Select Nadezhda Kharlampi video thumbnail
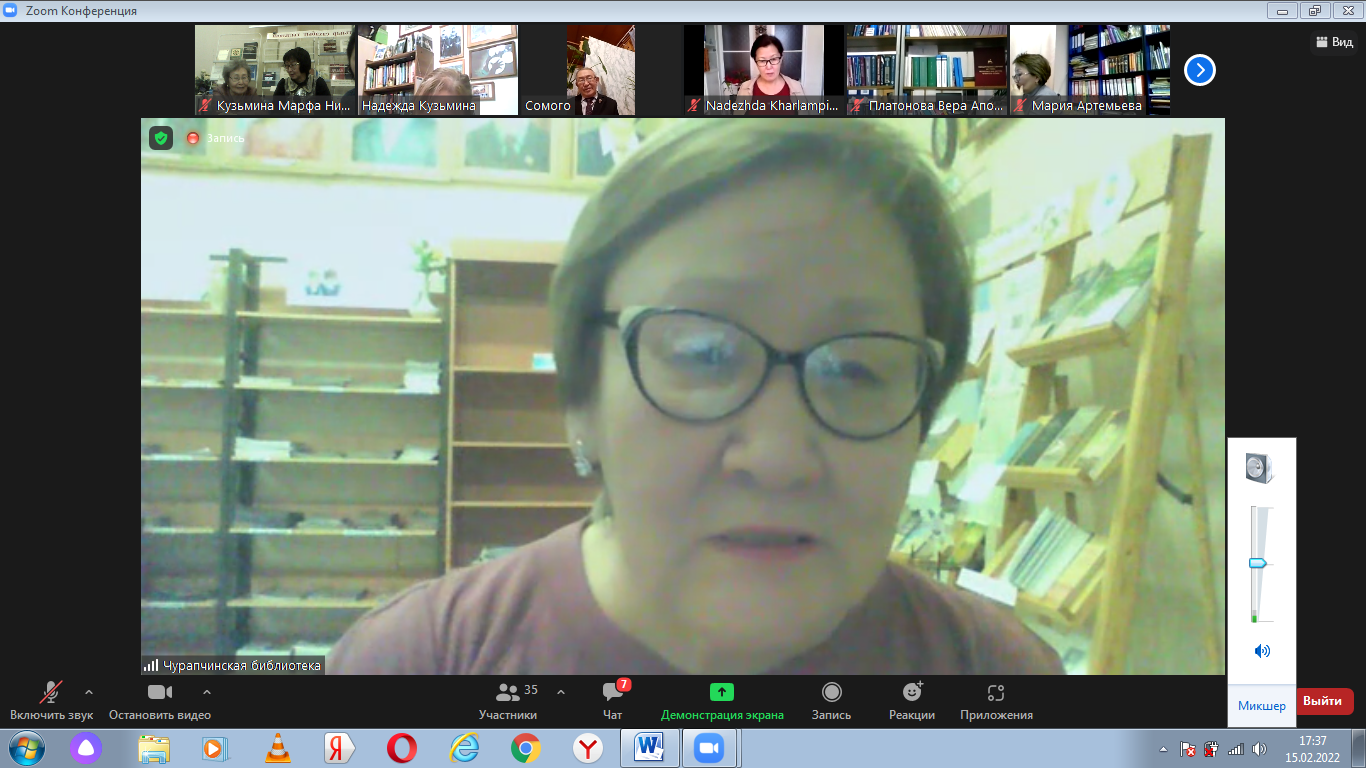 click(764, 70)
